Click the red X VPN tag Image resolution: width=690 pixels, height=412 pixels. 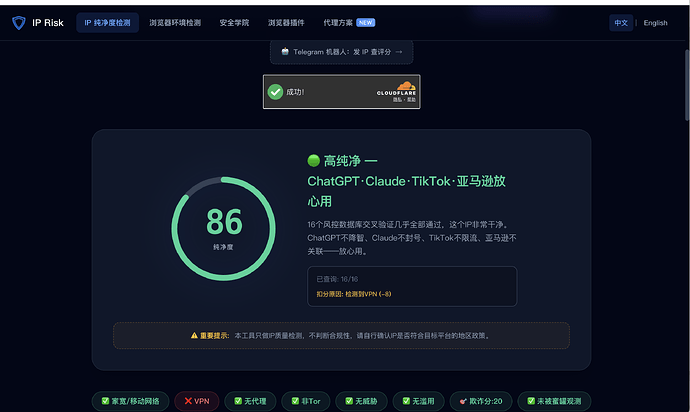(x=197, y=401)
